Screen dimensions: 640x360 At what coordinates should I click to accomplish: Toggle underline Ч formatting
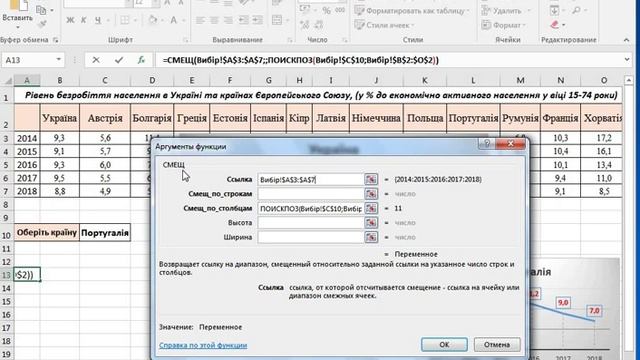[x=98, y=20]
